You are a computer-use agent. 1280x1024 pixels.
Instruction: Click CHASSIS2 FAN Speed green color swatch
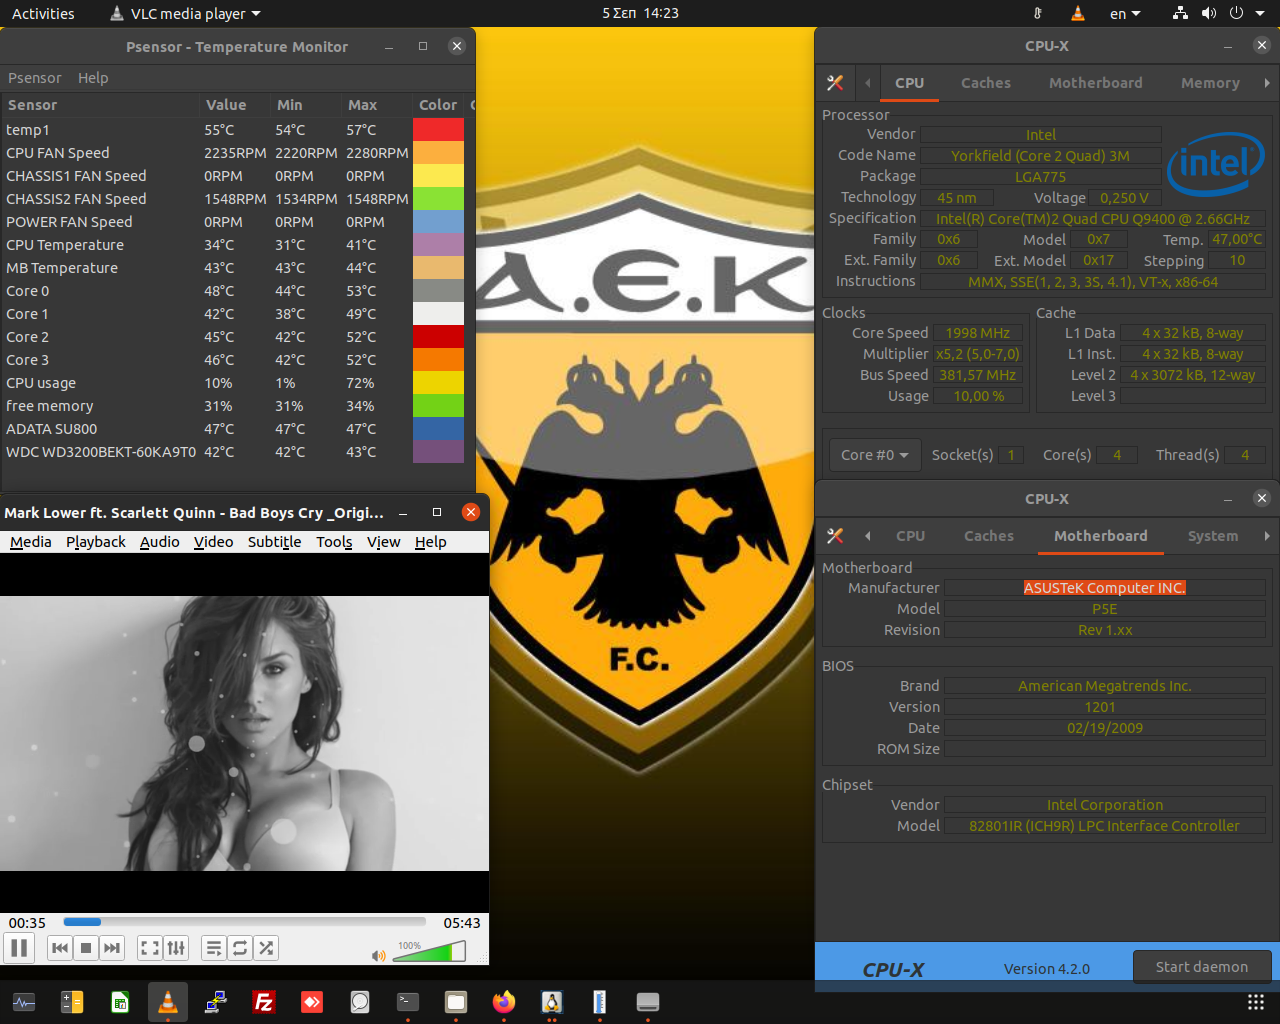[438, 199]
